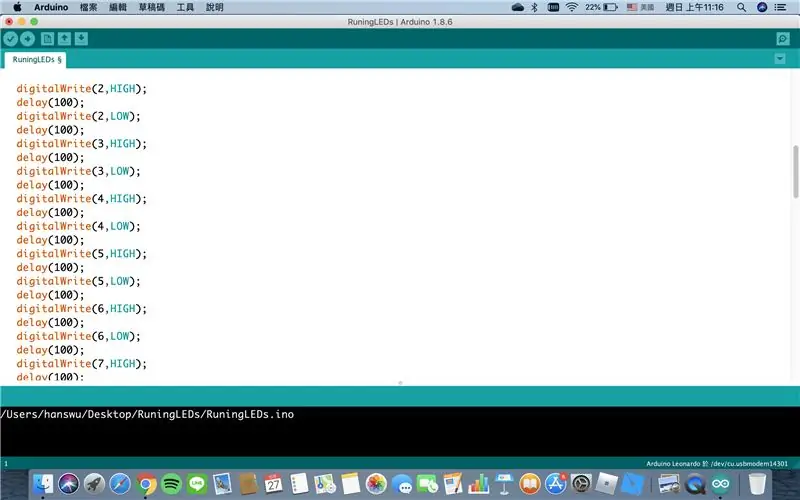Image resolution: width=800 pixels, height=500 pixels.
Task: Open Siri from the menu bar
Action: coord(762,7)
